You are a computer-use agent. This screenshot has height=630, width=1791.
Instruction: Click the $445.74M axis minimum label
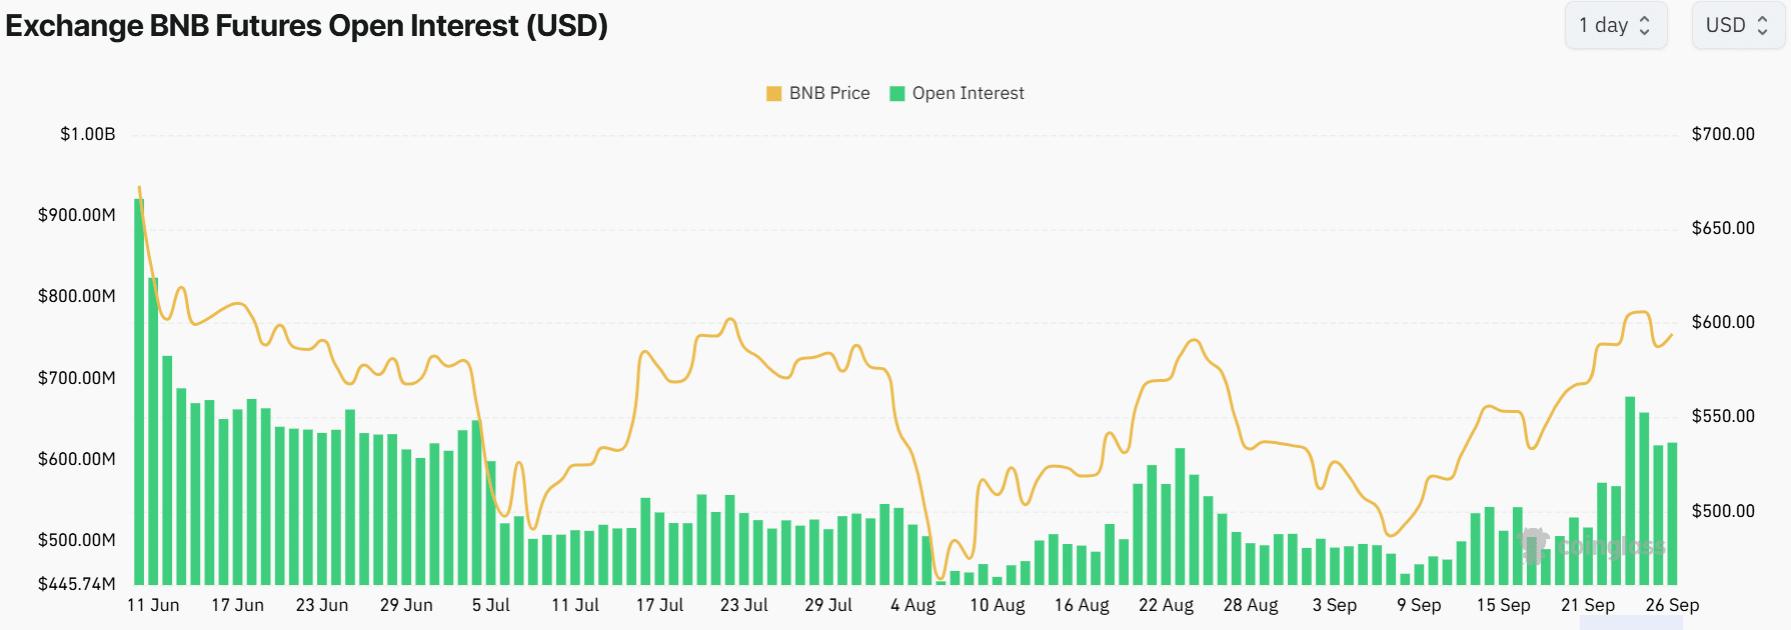click(77, 584)
